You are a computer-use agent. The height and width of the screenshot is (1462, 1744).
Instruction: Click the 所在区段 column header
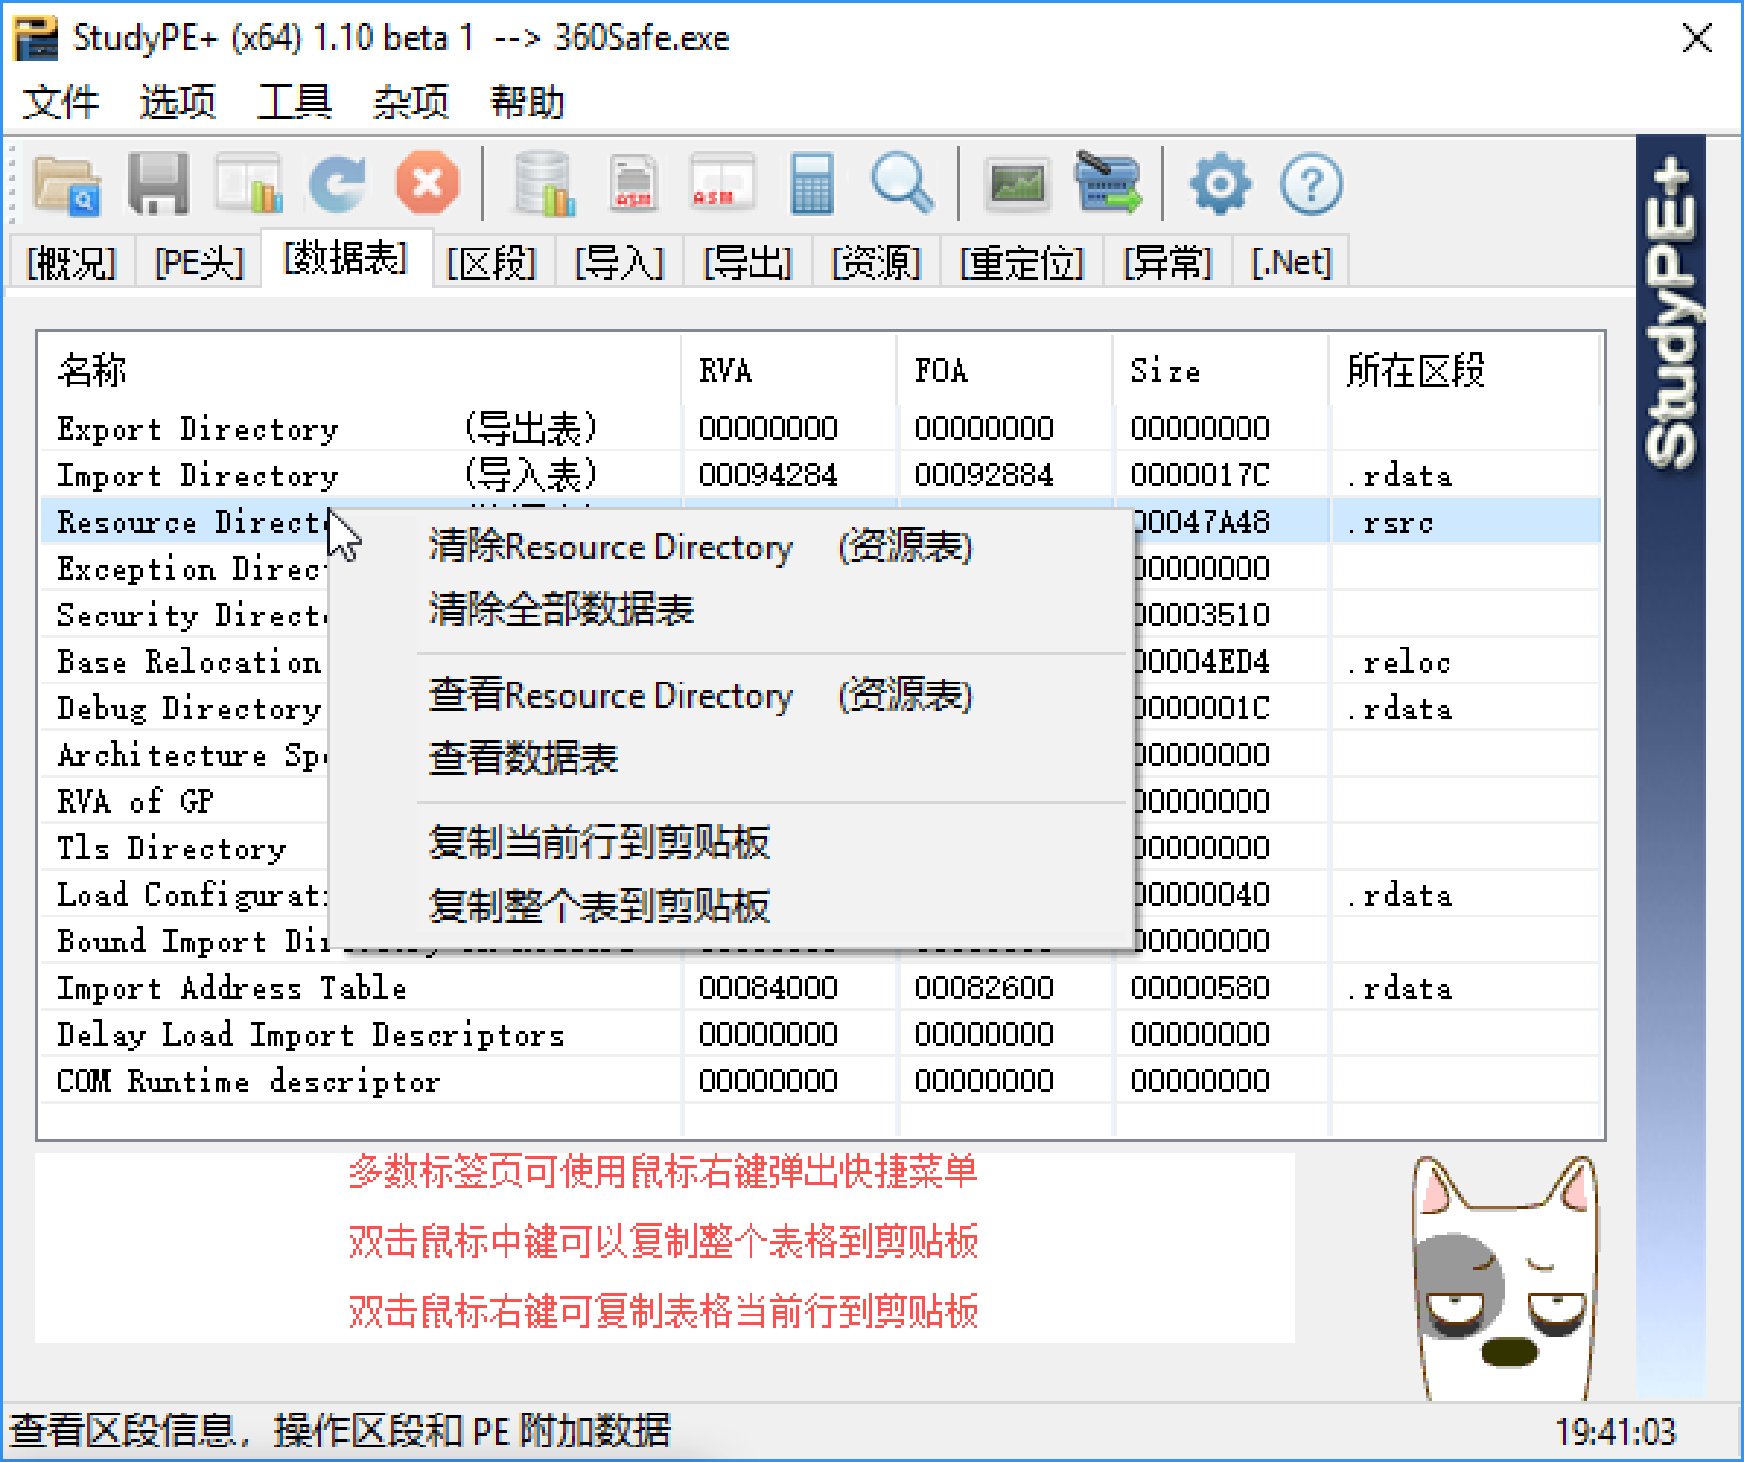point(1464,371)
